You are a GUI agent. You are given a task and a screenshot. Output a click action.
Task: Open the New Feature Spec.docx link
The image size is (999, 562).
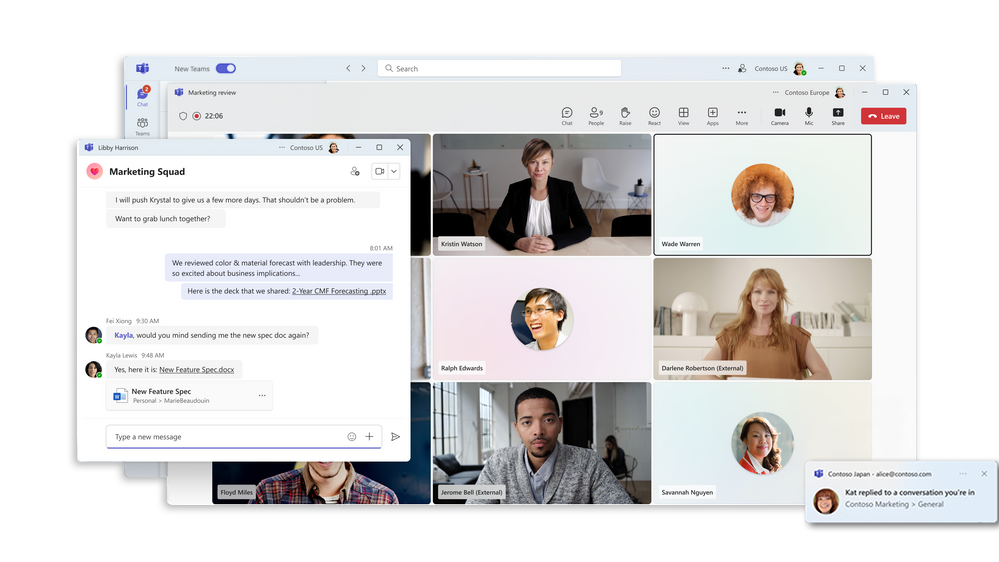tap(196, 370)
